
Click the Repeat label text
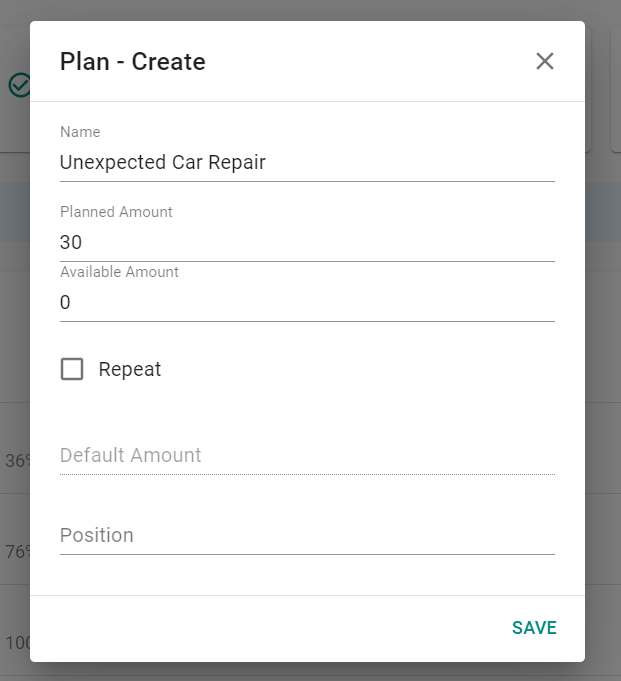click(x=129, y=370)
